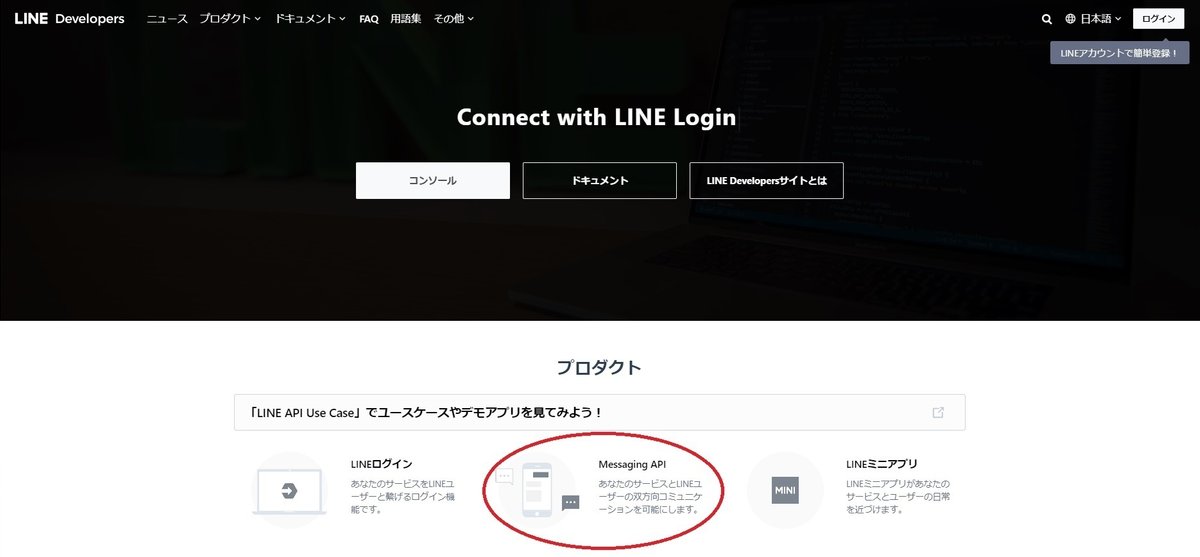Click the LINE Developers logo
The height and width of the screenshot is (557, 1200).
[x=69, y=18]
